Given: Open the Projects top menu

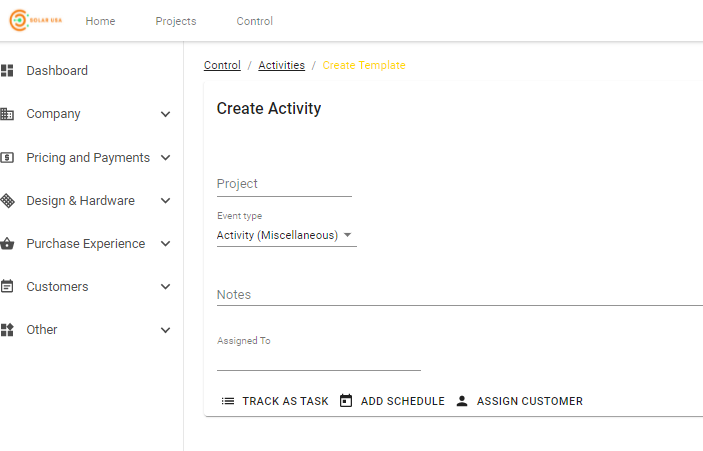Looking at the screenshot, I should click(176, 21).
